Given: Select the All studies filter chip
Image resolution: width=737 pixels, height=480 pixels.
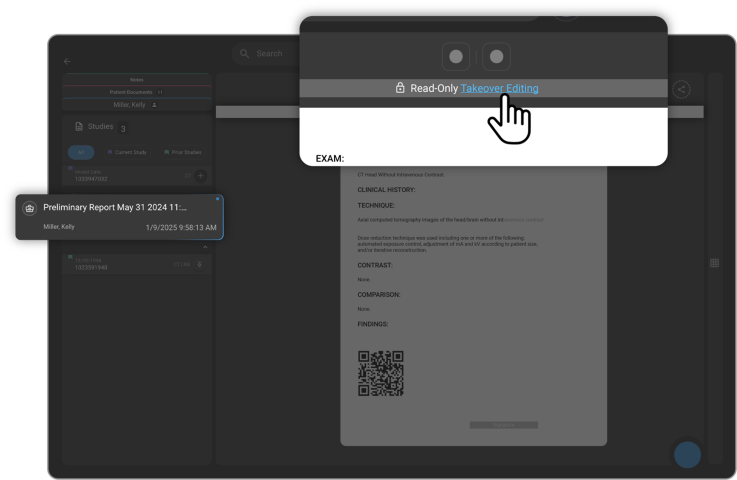Looking at the screenshot, I should tap(81, 152).
